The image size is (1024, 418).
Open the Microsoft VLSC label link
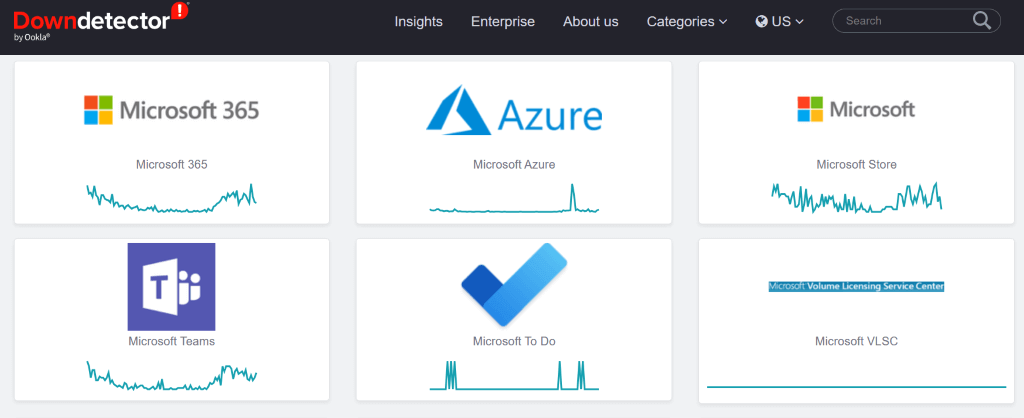click(855, 341)
